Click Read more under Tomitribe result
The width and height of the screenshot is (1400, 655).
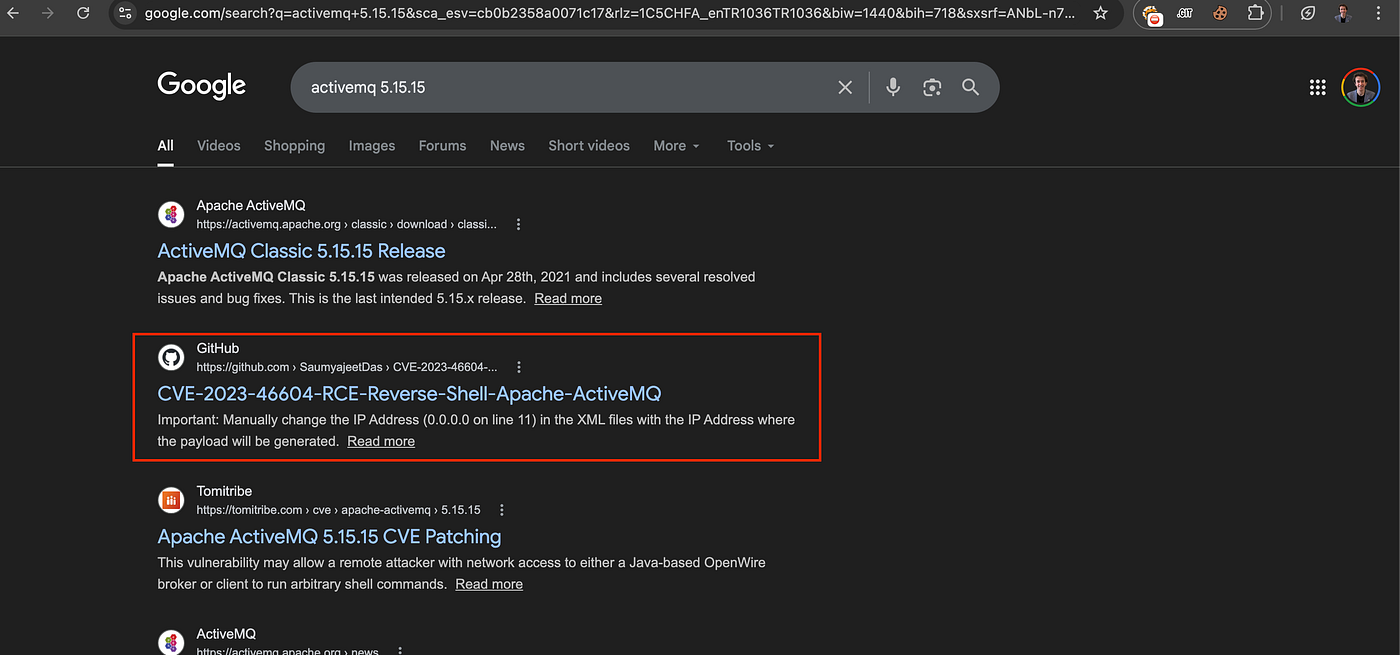tap(489, 585)
